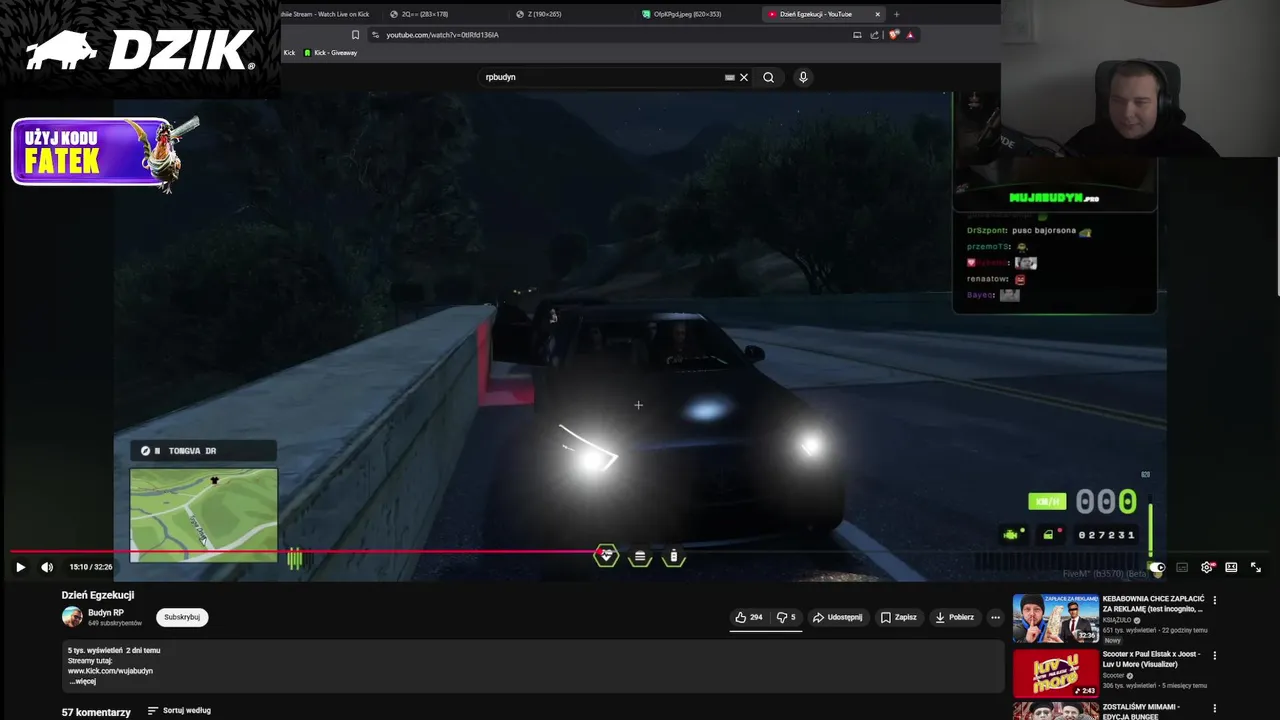The image size is (1280, 720).
Task: Open the Sortuj według sort dropdown
Action: coord(179,711)
